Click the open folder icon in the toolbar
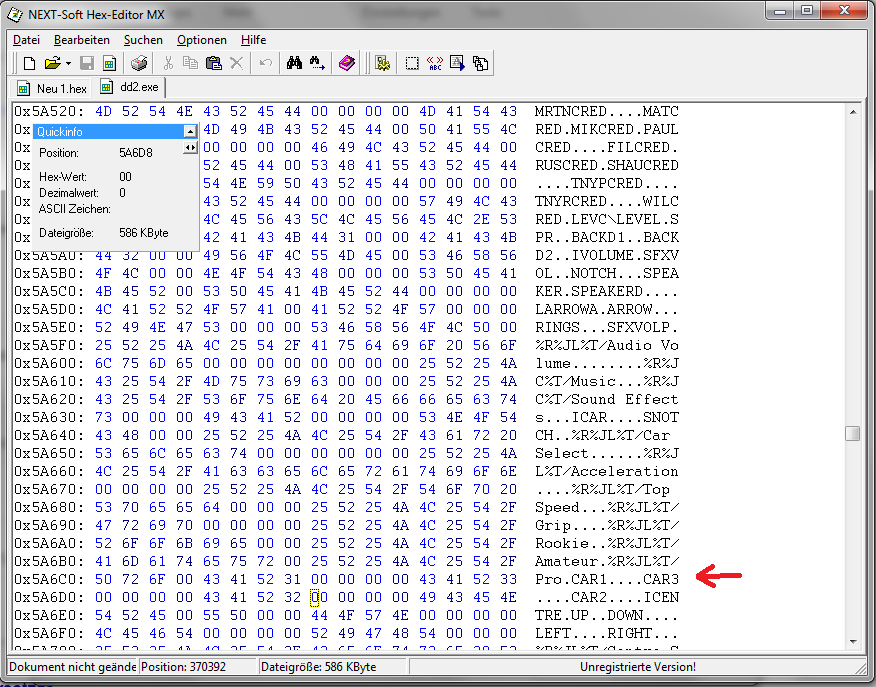This screenshot has height=687, width=876. tap(52, 63)
